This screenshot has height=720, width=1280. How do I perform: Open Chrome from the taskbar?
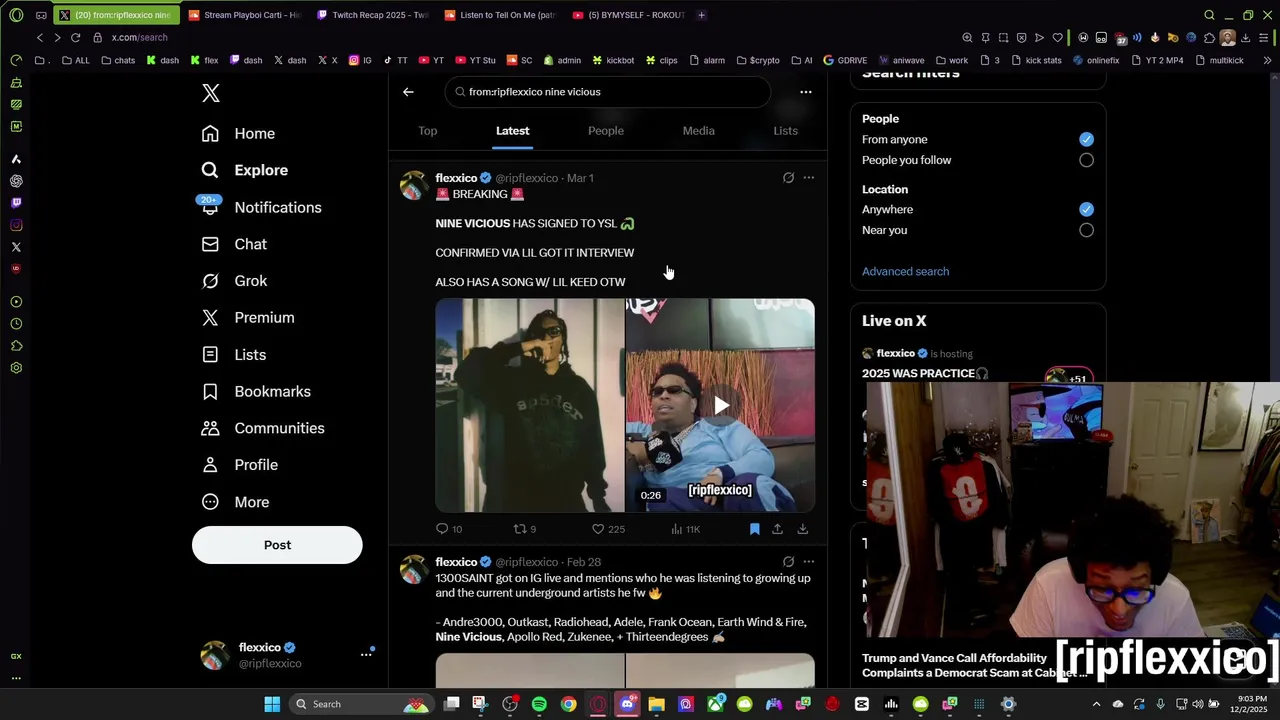click(x=568, y=704)
